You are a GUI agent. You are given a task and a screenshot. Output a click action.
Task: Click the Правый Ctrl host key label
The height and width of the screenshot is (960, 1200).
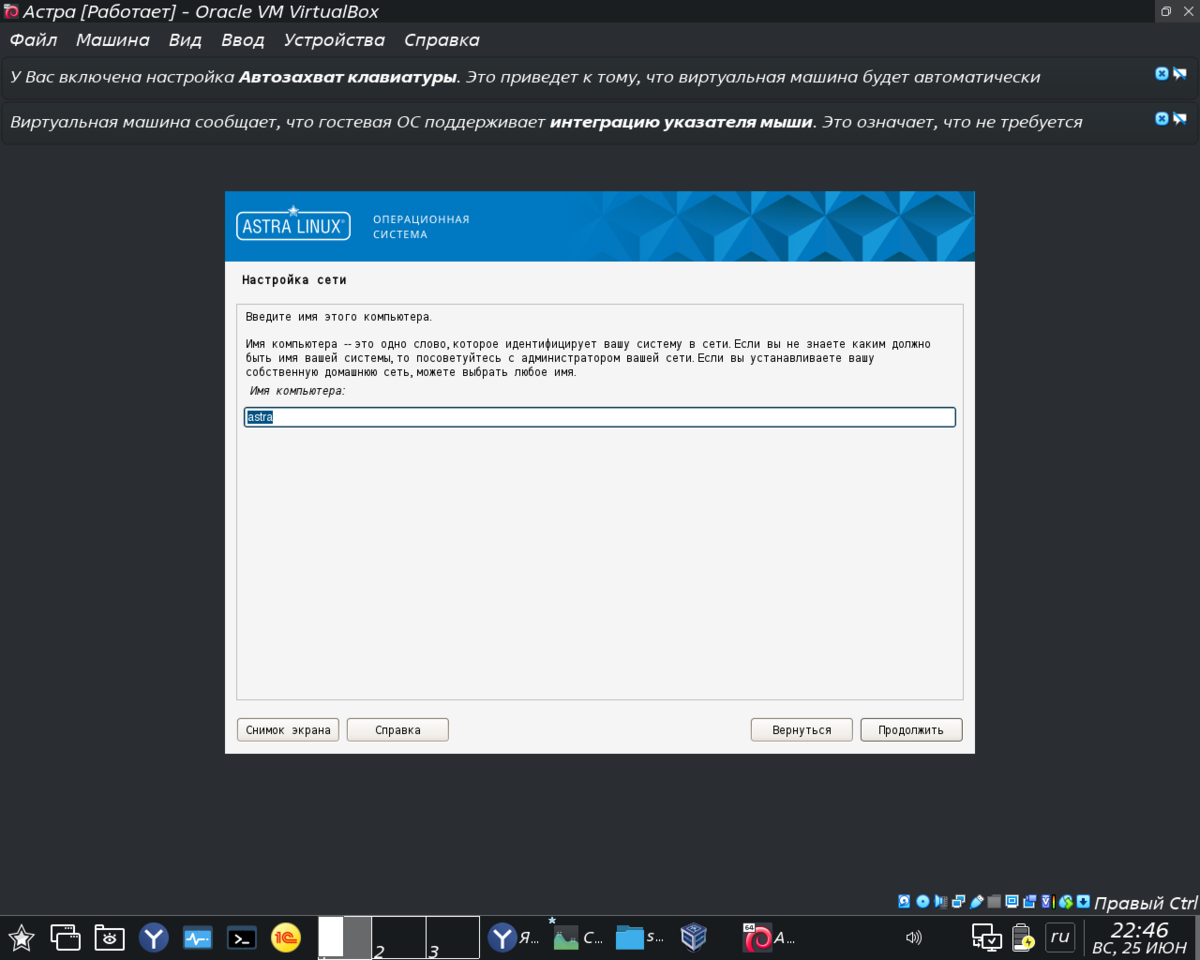click(1146, 902)
